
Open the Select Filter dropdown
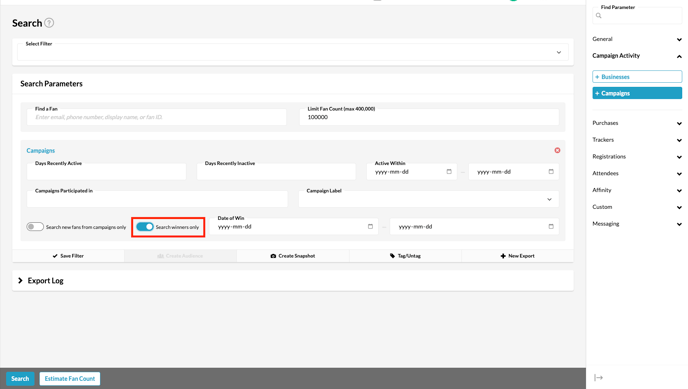tap(293, 52)
